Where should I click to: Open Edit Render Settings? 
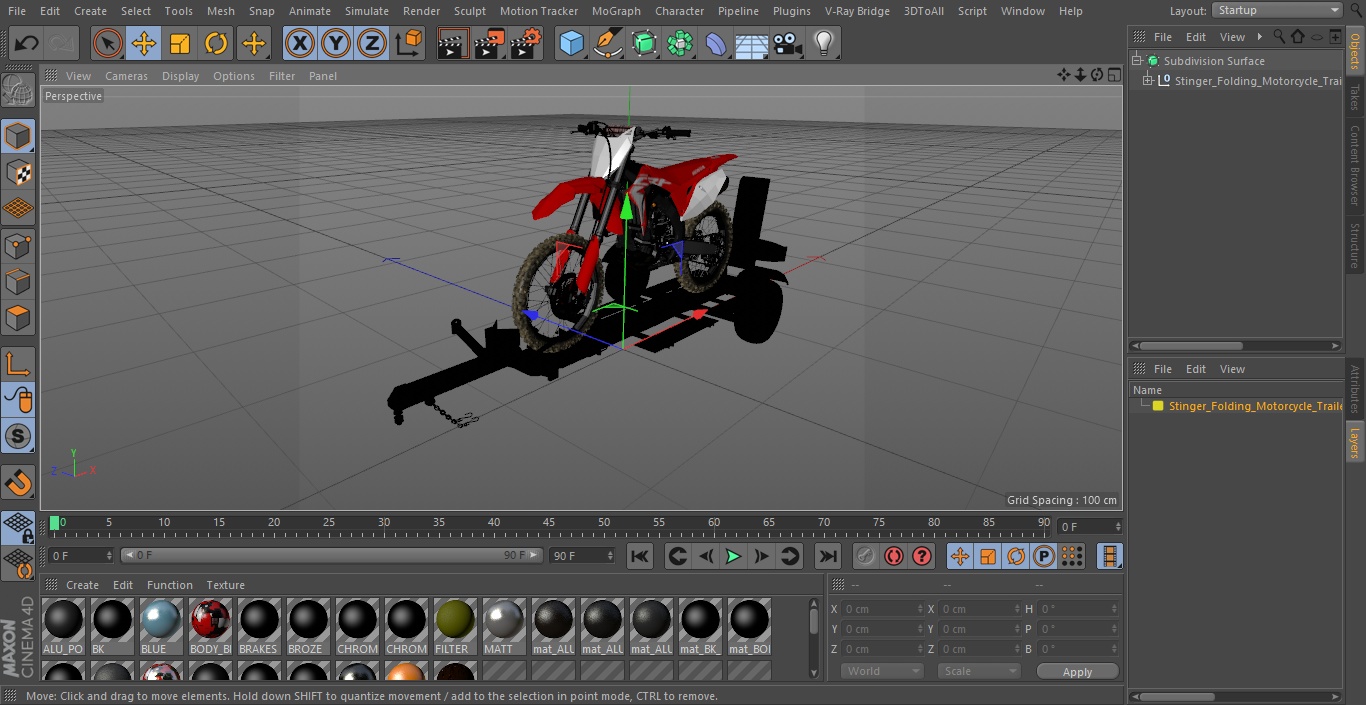click(526, 43)
